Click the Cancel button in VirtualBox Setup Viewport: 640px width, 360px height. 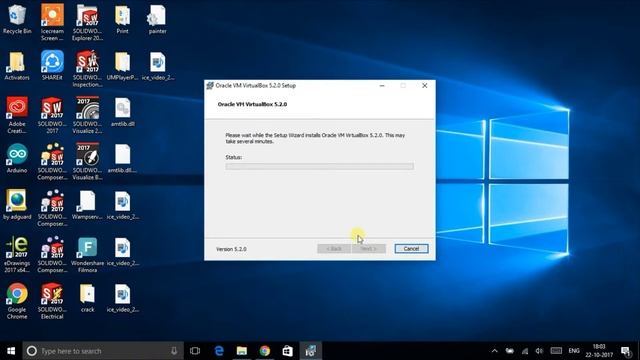click(411, 249)
